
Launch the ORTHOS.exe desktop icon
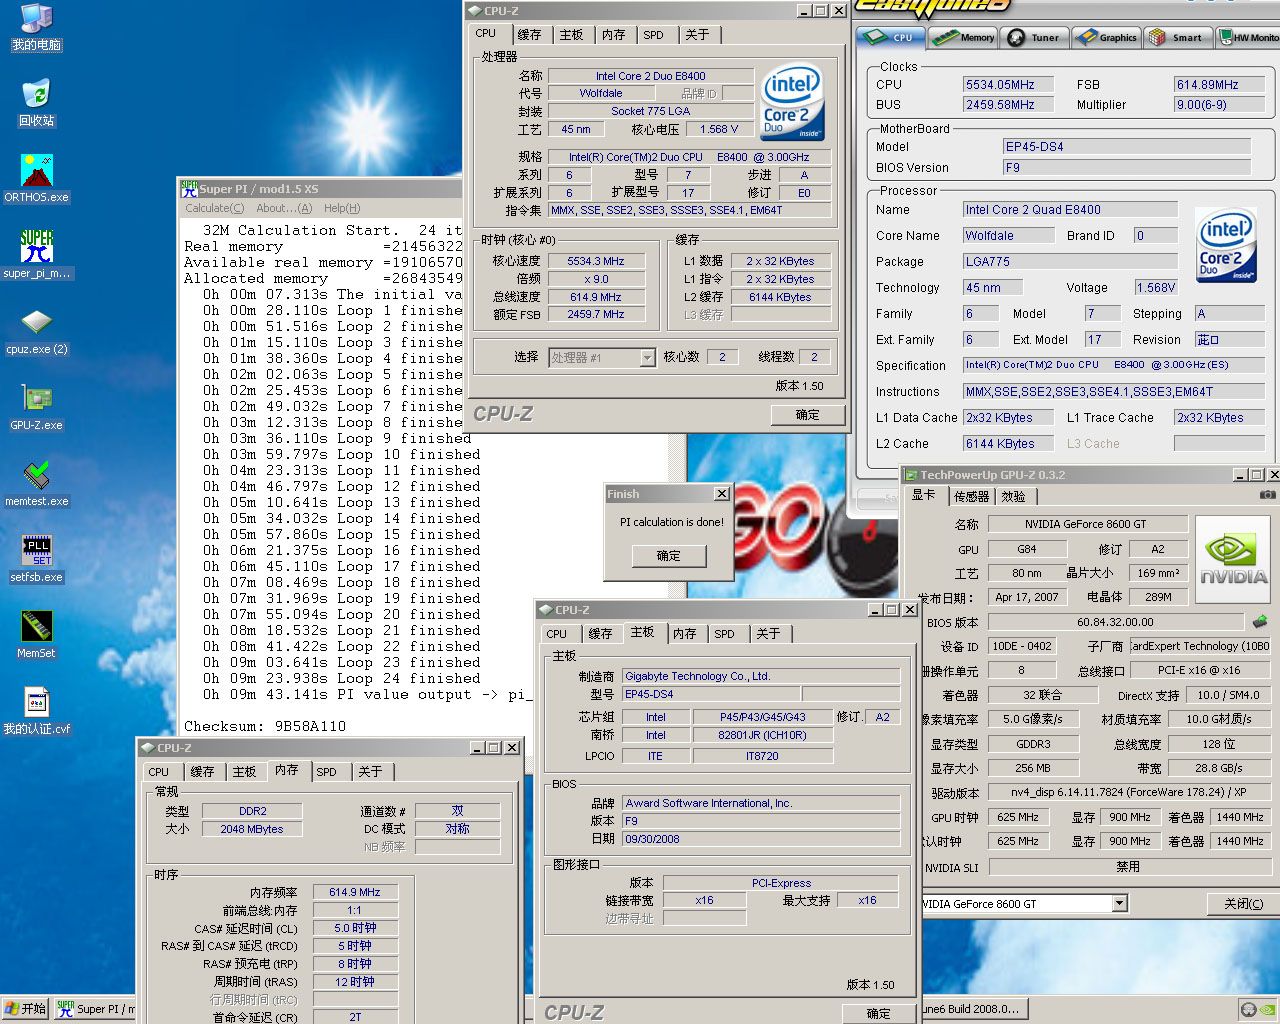point(36,179)
